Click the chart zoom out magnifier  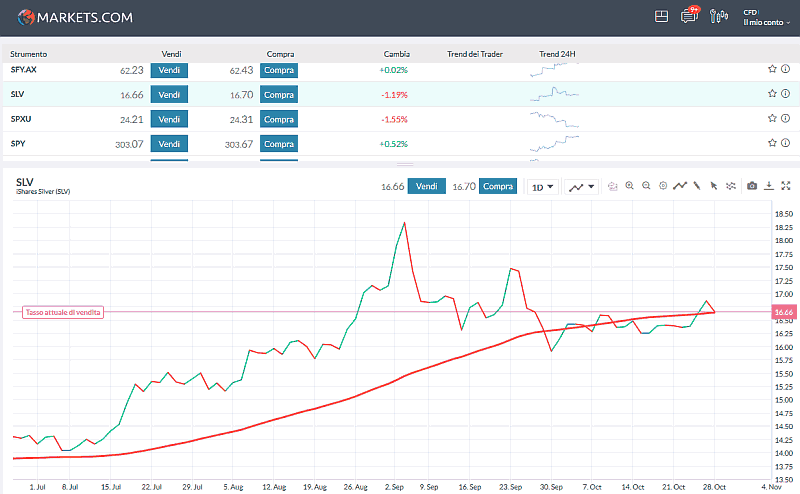tap(646, 186)
